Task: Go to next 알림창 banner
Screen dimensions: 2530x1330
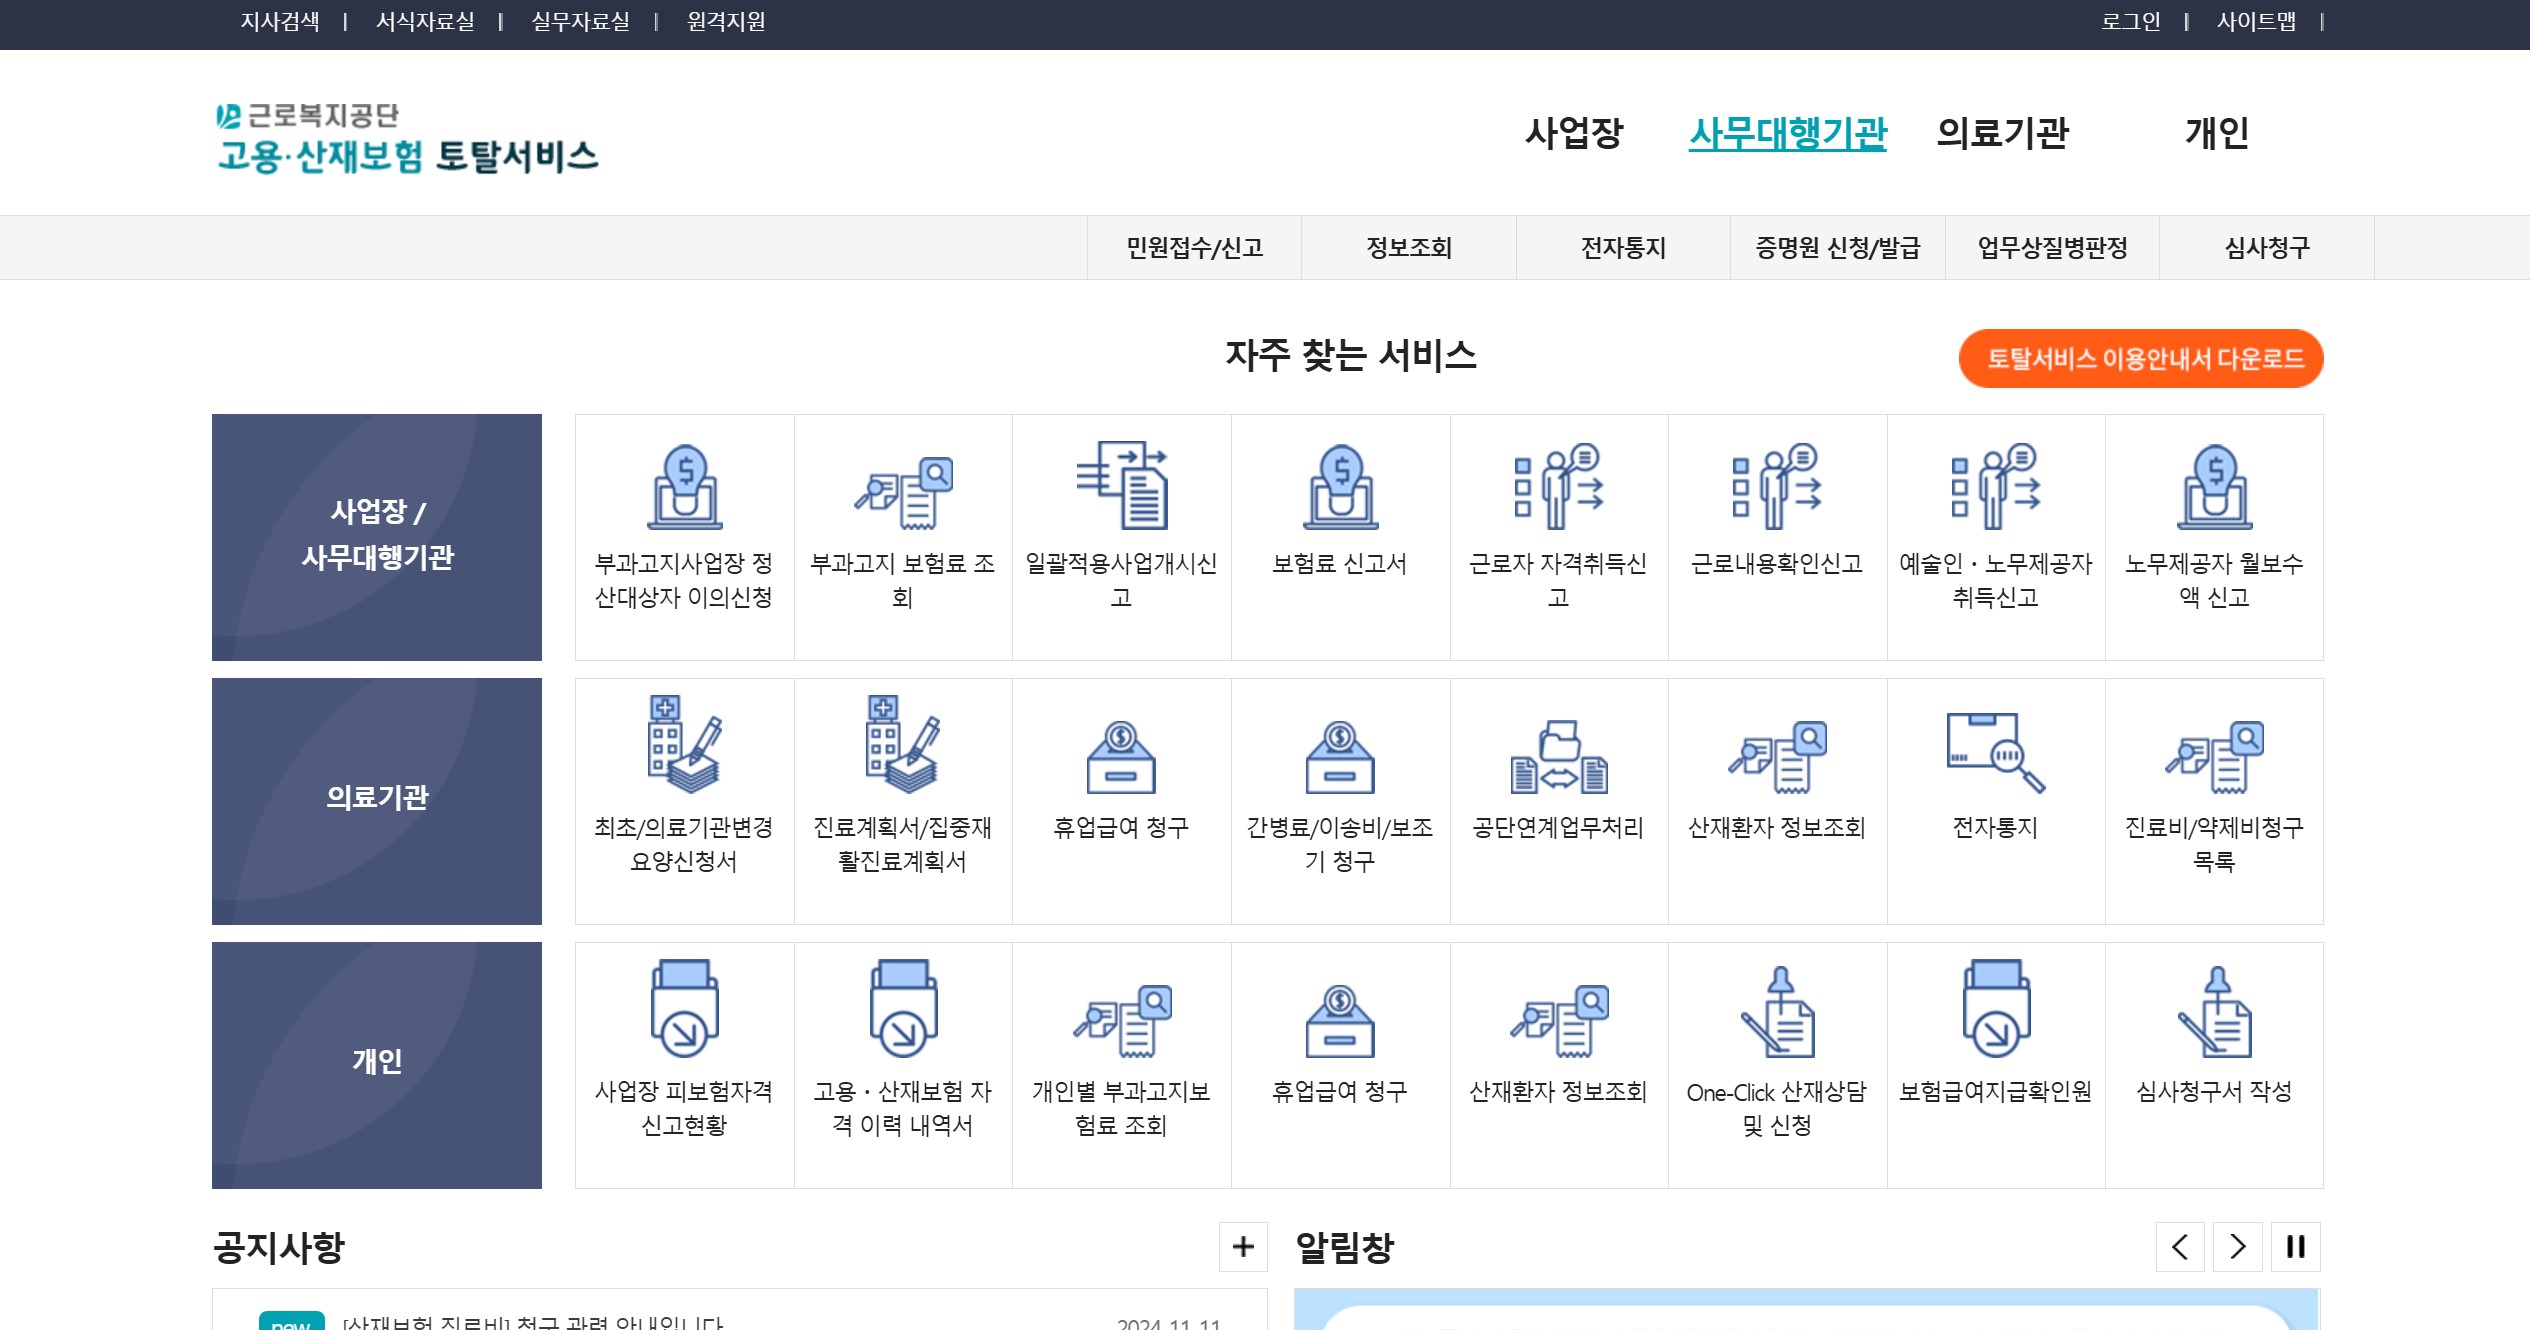Action: [x=2238, y=1247]
